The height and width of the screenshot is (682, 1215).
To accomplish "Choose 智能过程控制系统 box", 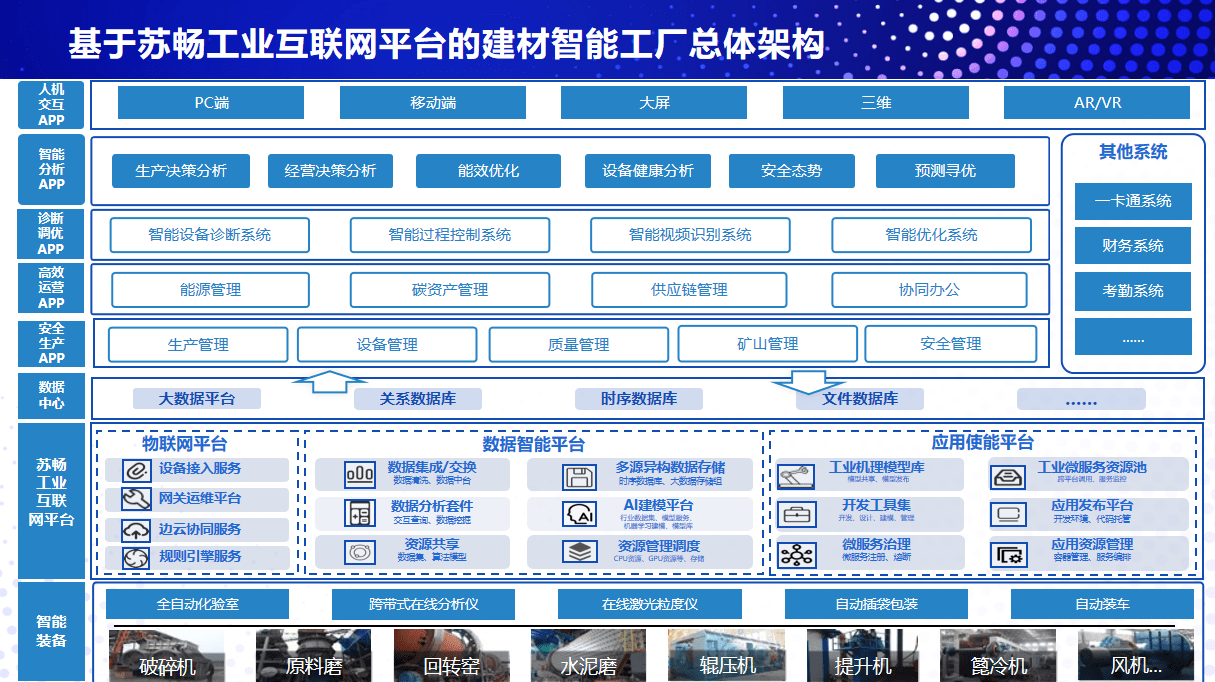I will (x=449, y=235).
